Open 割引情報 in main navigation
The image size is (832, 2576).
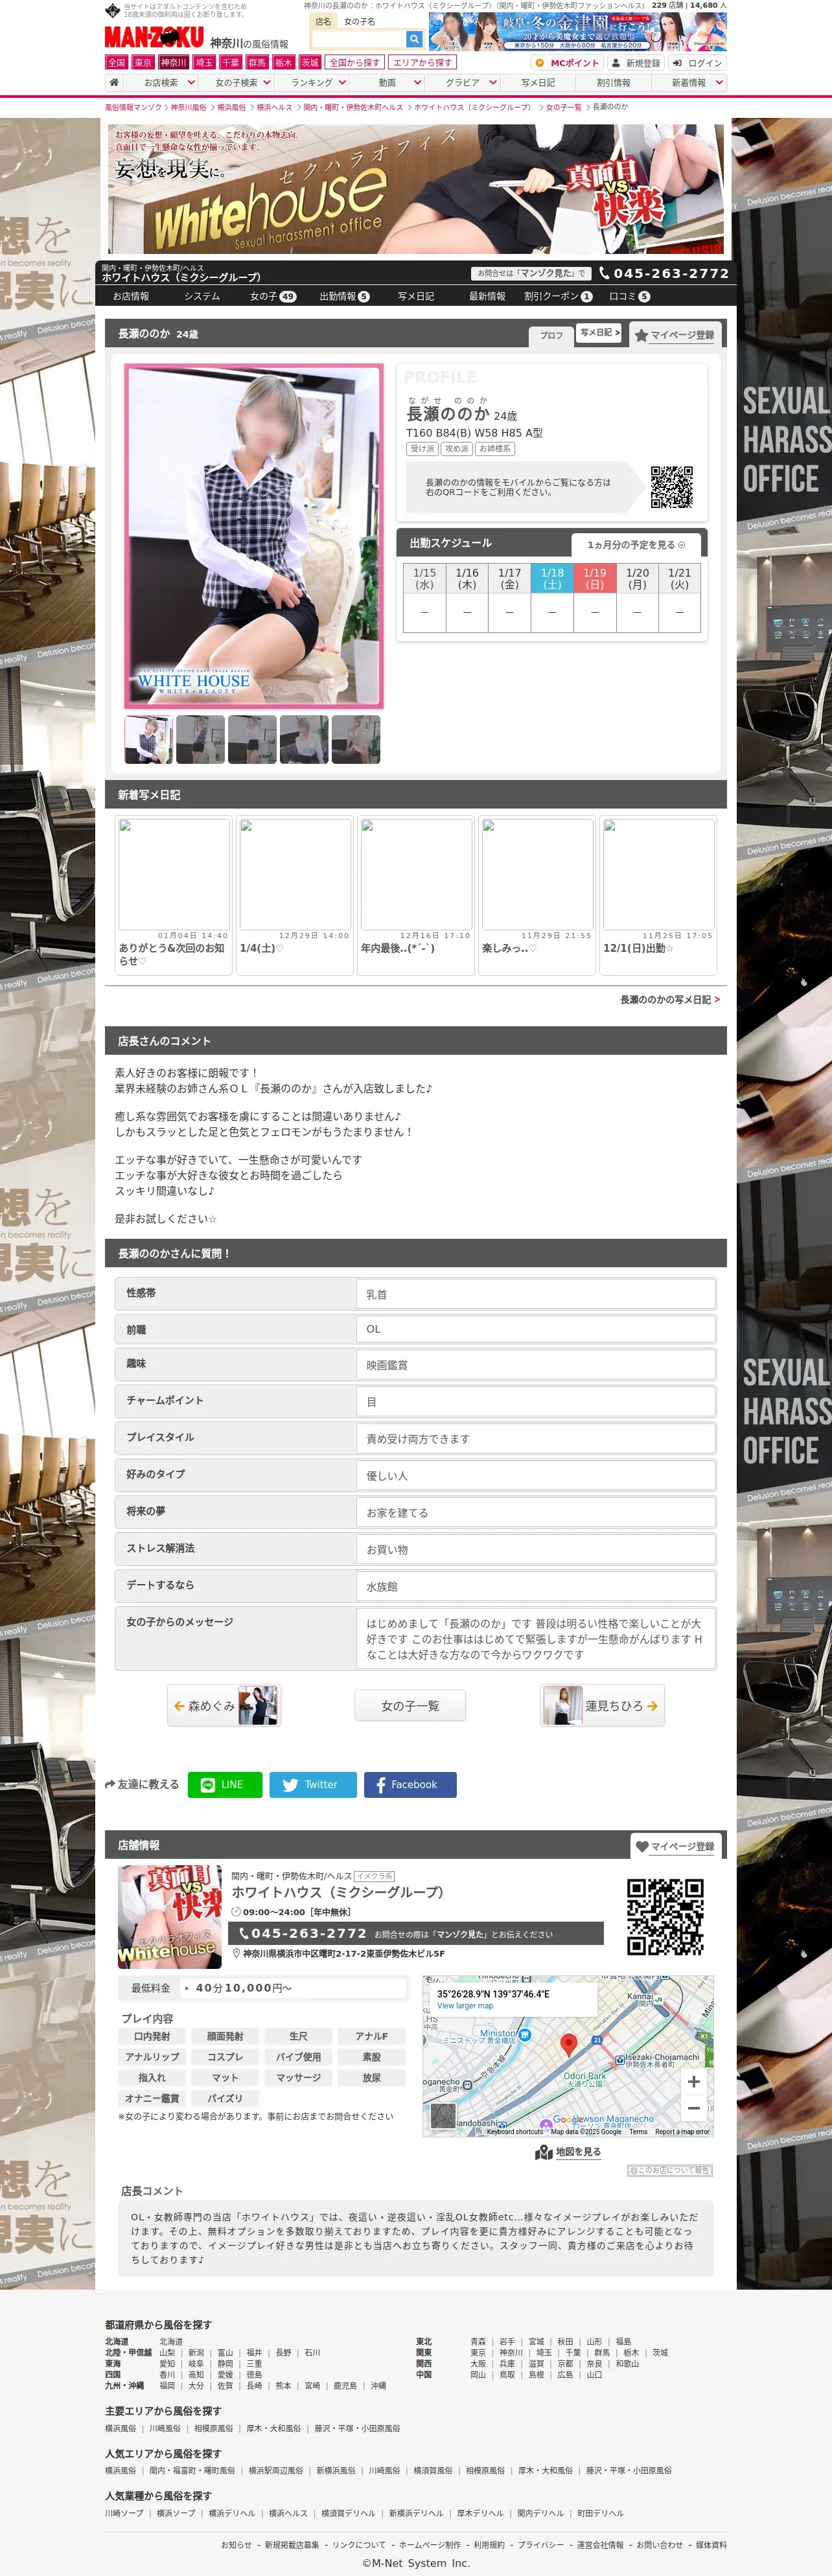[x=613, y=83]
